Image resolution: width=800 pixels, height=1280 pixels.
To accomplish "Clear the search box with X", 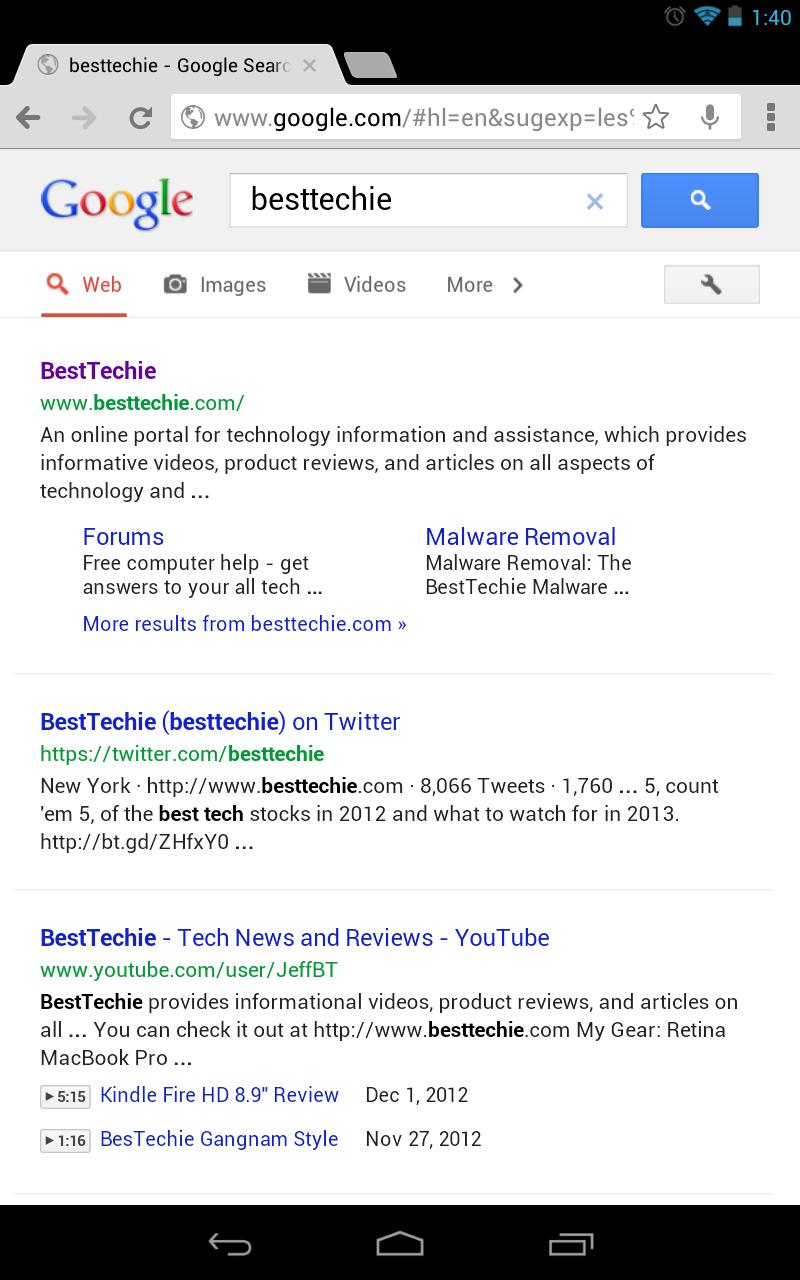I will pyautogui.click(x=595, y=201).
